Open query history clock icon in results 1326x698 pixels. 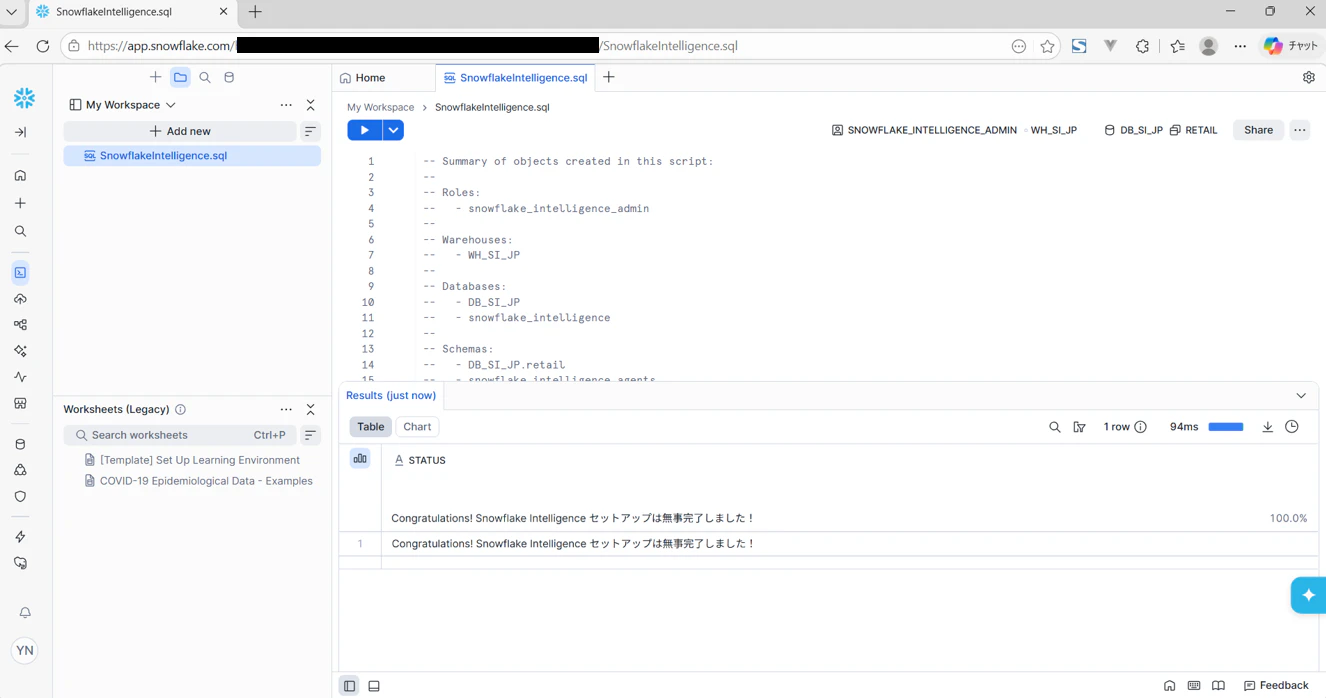pos(1292,427)
